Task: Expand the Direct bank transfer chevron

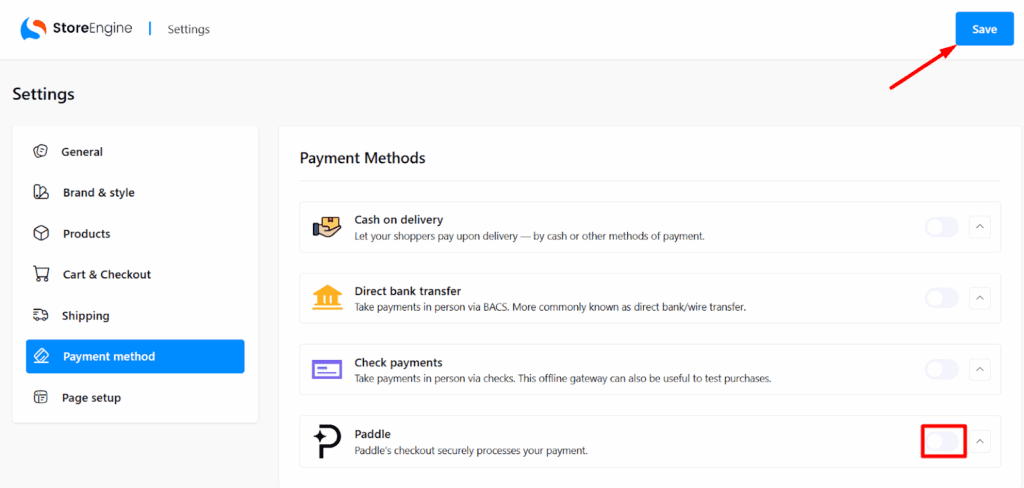Action: click(980, 298)
